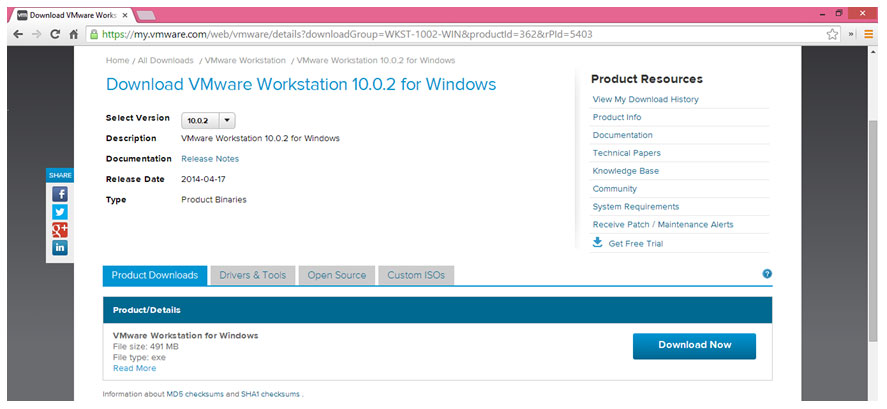Click the vertical page scrollbar thumb
This screenshot has width=887, height=409.
tap(873, 231)
